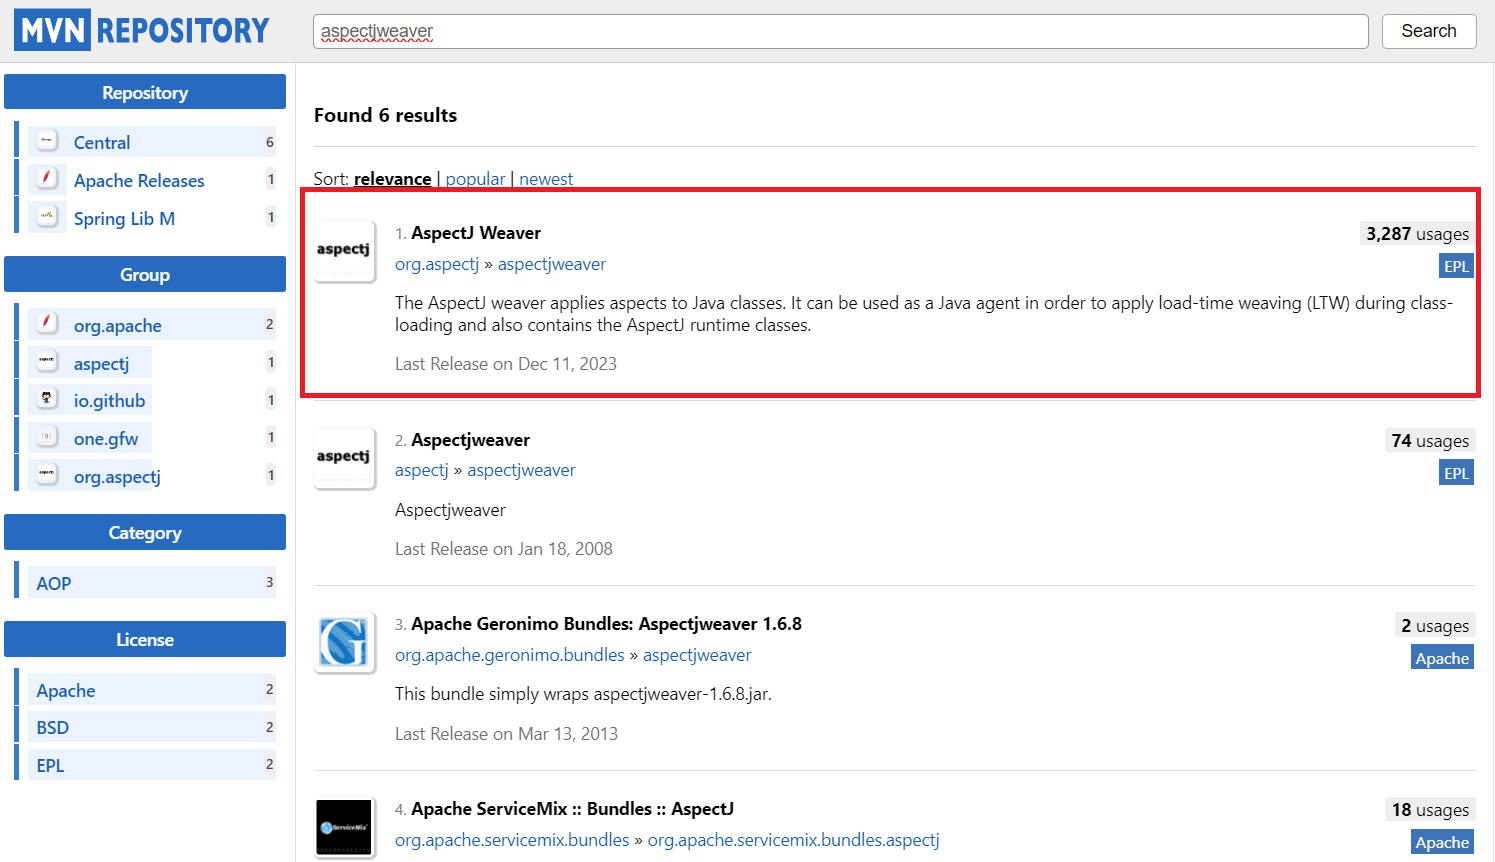Open org.apache.servicemix.bundles.aspectj artifact link
The height and width of the screenshot is (862, 1495).
(x=794, y=840)
